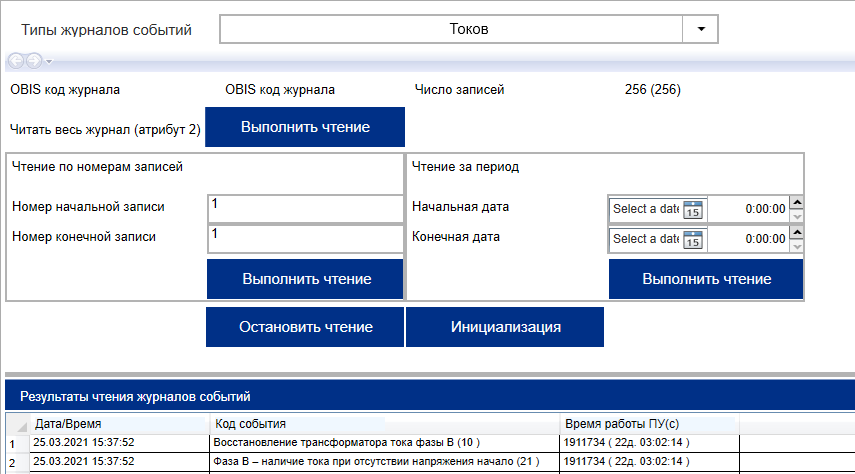
Task: Click row 1 runtime 1911734 cell
Action: (x=650, y=443)
